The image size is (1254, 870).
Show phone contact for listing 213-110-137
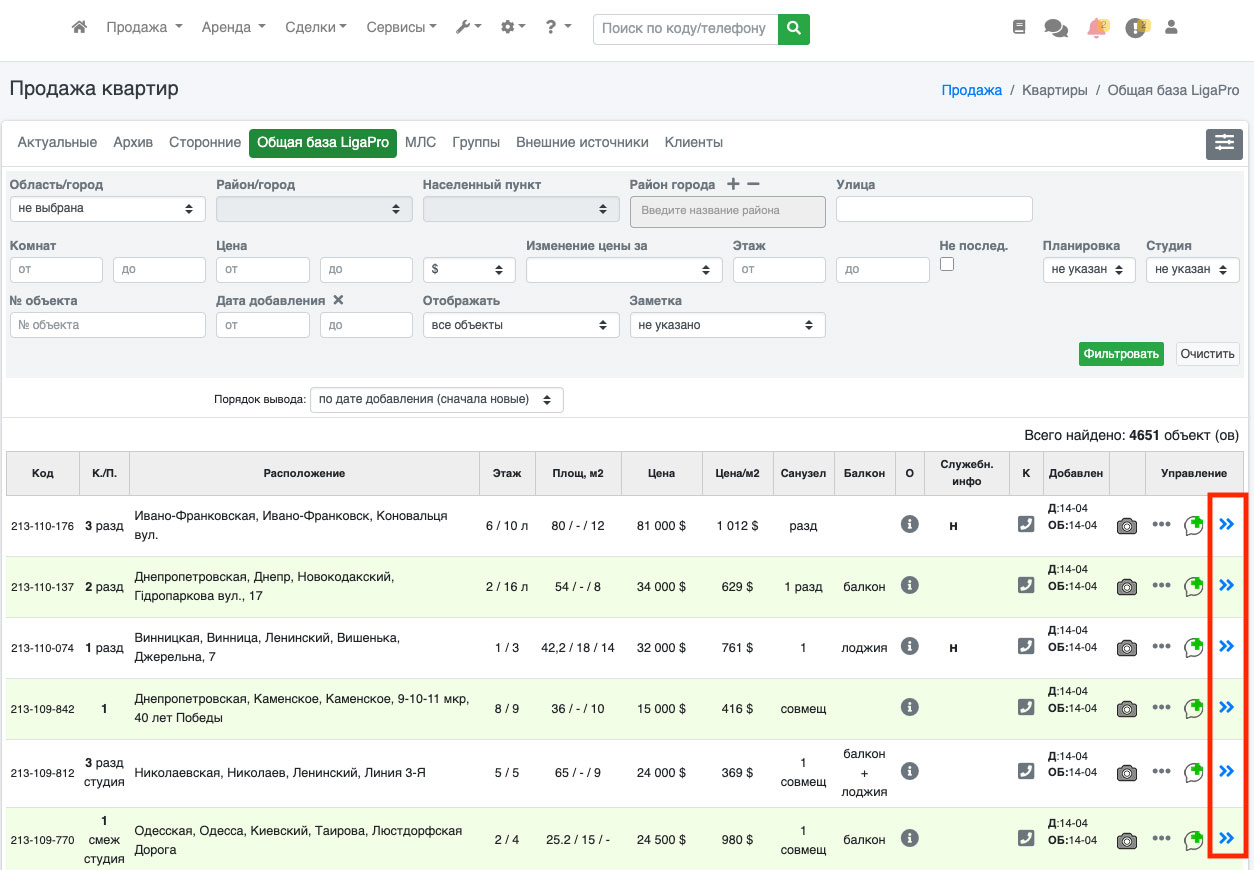1025,586
